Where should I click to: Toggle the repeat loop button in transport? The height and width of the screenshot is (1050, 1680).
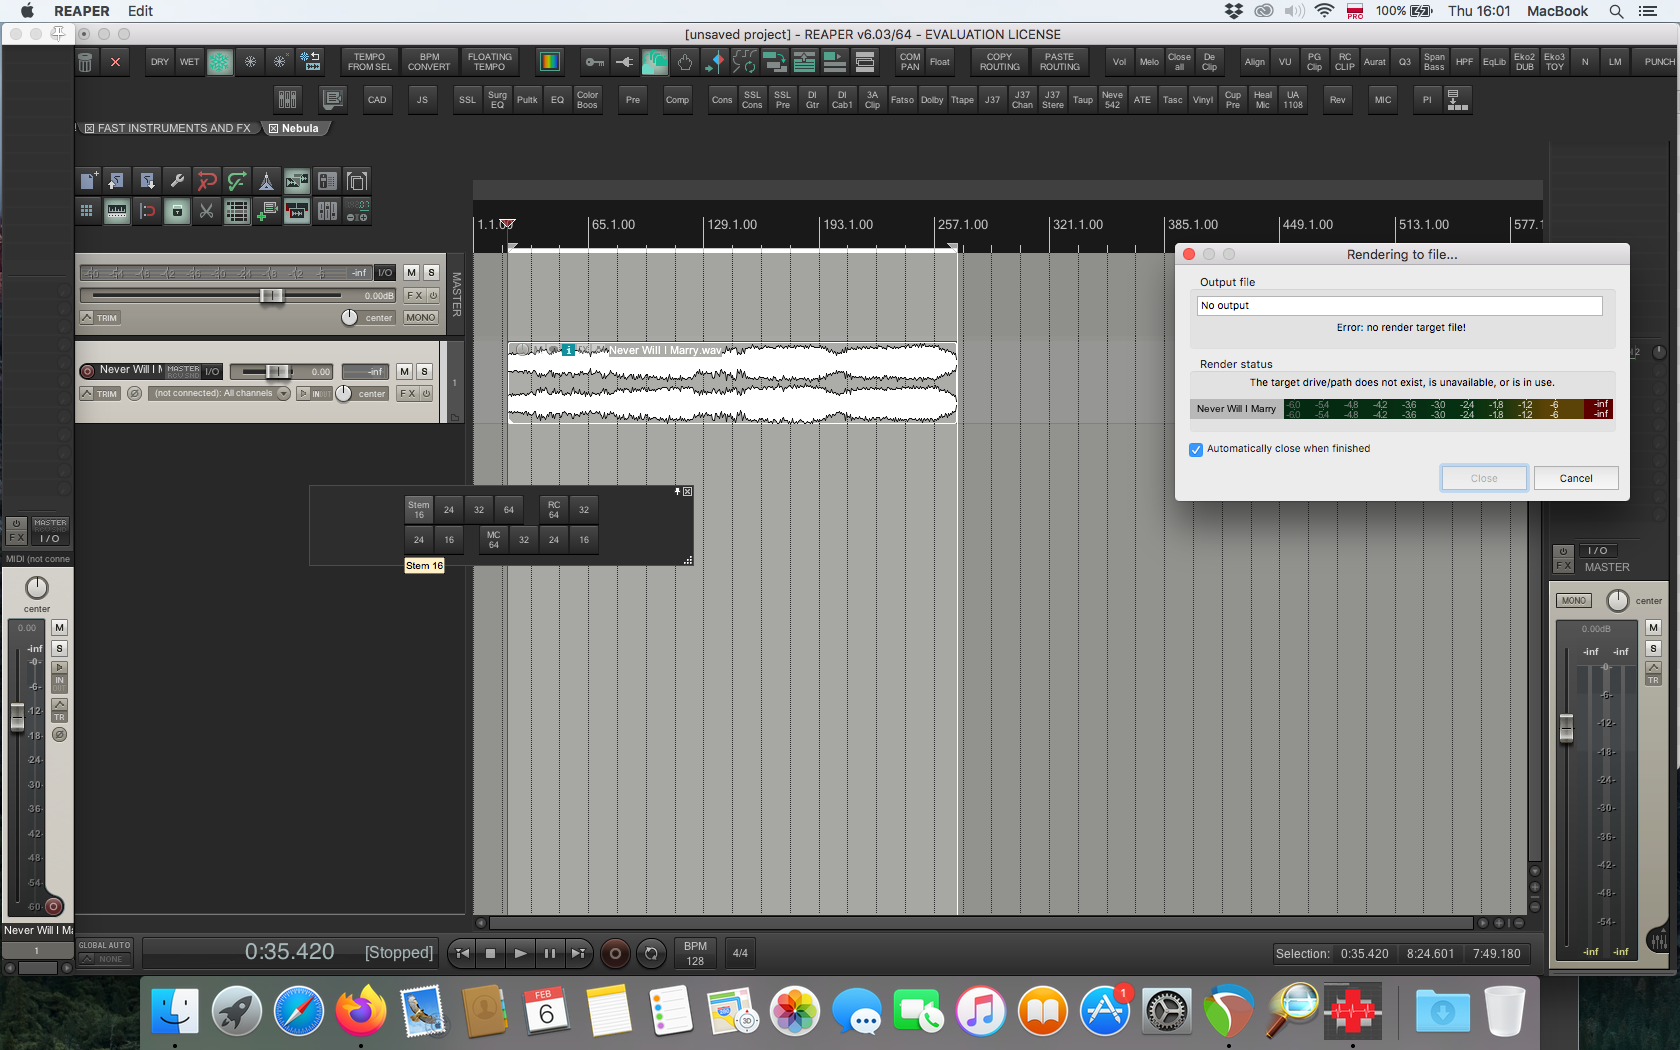651,953
